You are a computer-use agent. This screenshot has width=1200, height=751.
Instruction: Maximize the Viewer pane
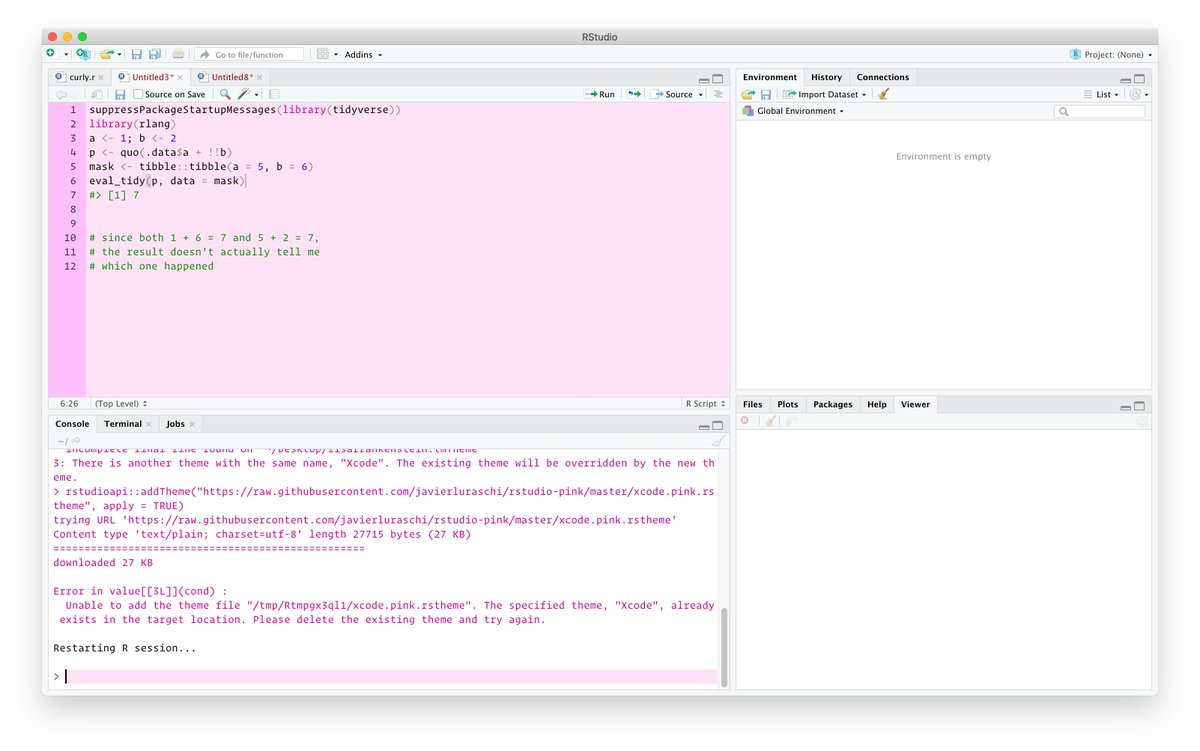pyautogui.click(x=1140, y=407)
